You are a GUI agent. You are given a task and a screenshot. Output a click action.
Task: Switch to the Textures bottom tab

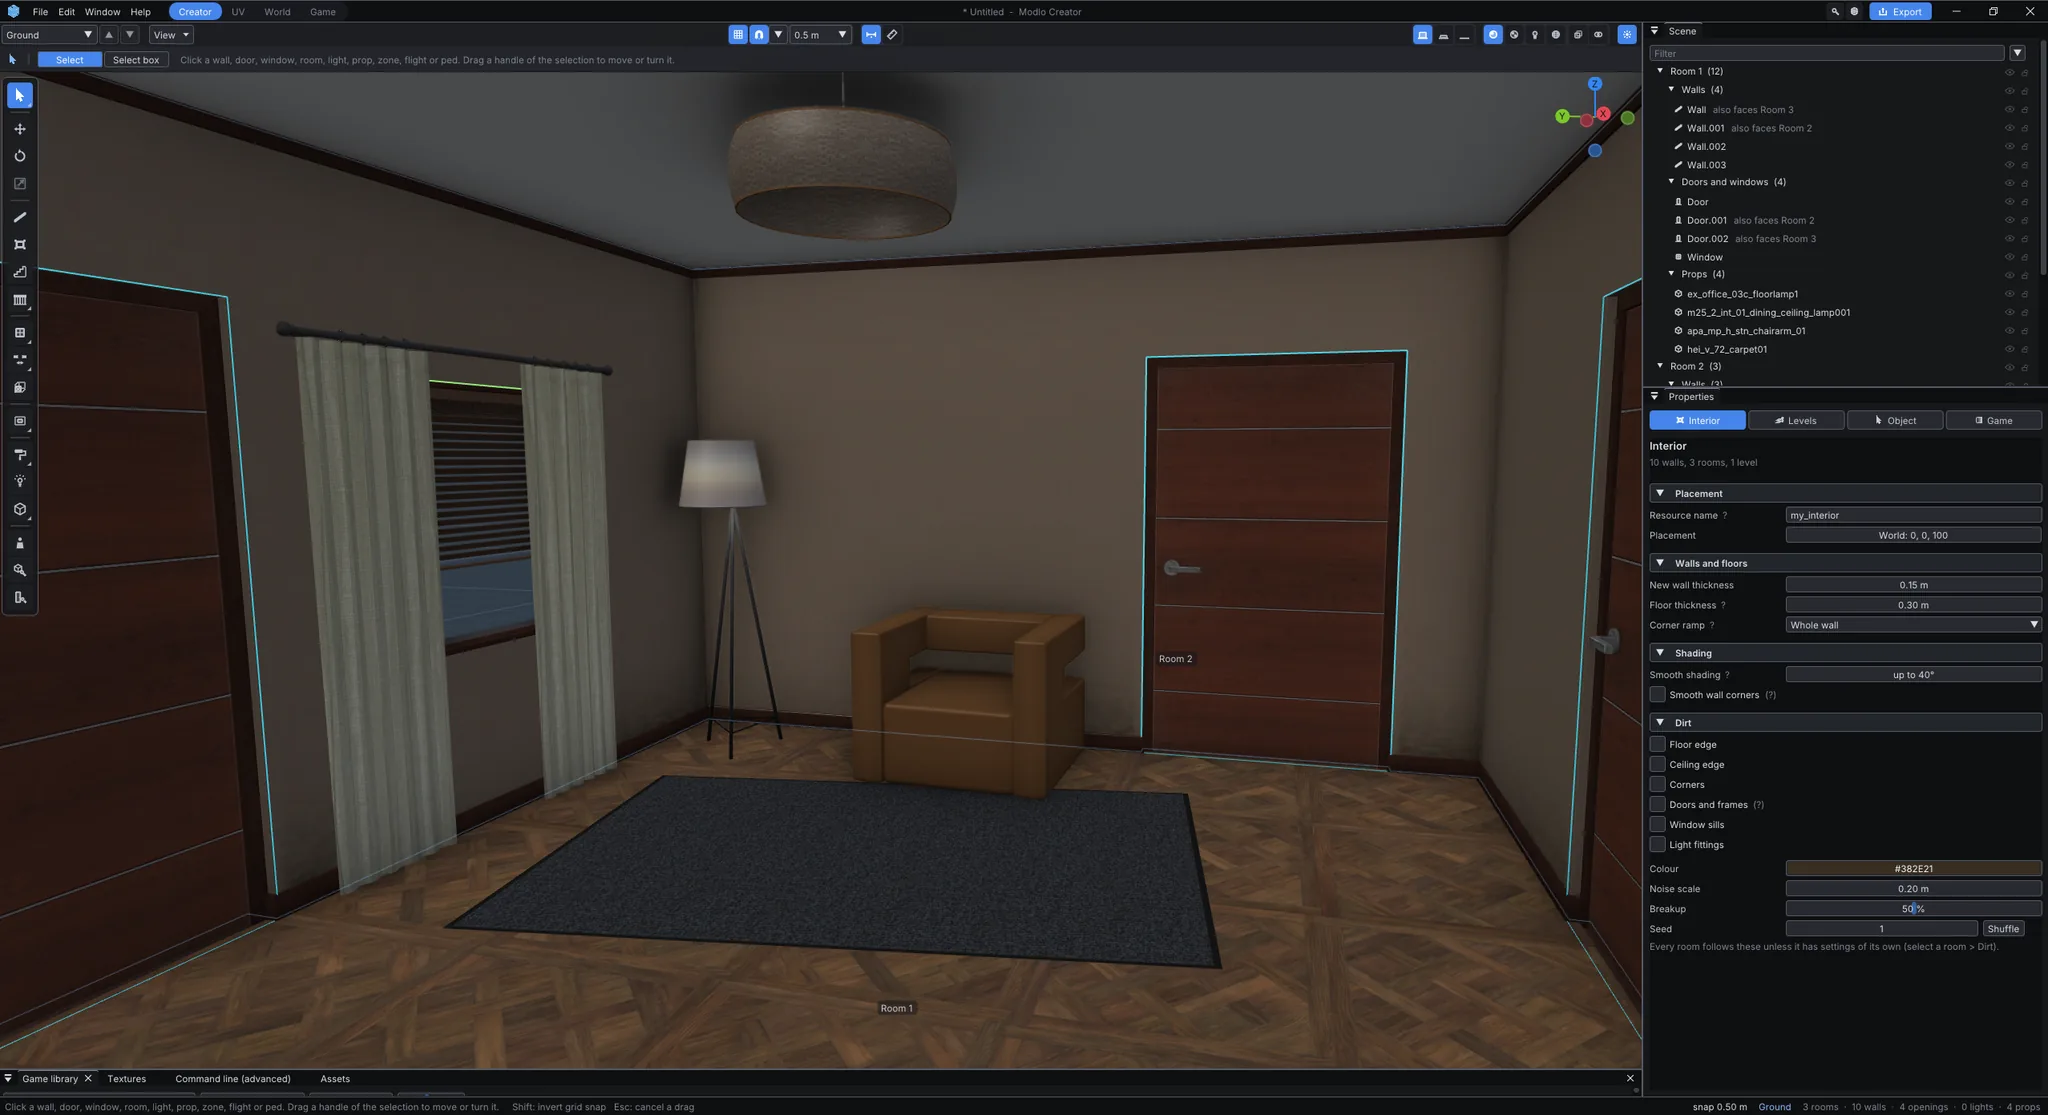coord(127,1079)
